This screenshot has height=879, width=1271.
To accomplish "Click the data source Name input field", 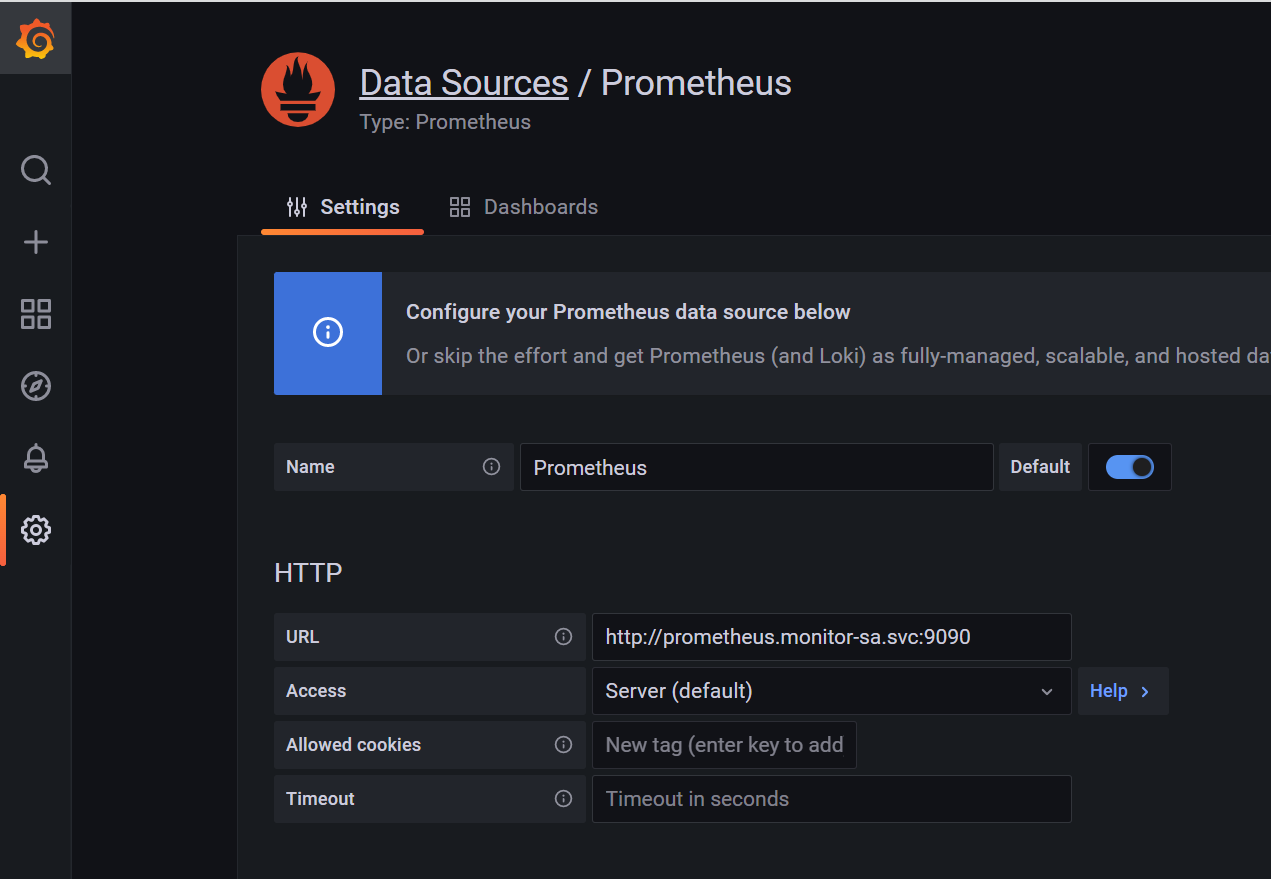I will pos(756,467).
